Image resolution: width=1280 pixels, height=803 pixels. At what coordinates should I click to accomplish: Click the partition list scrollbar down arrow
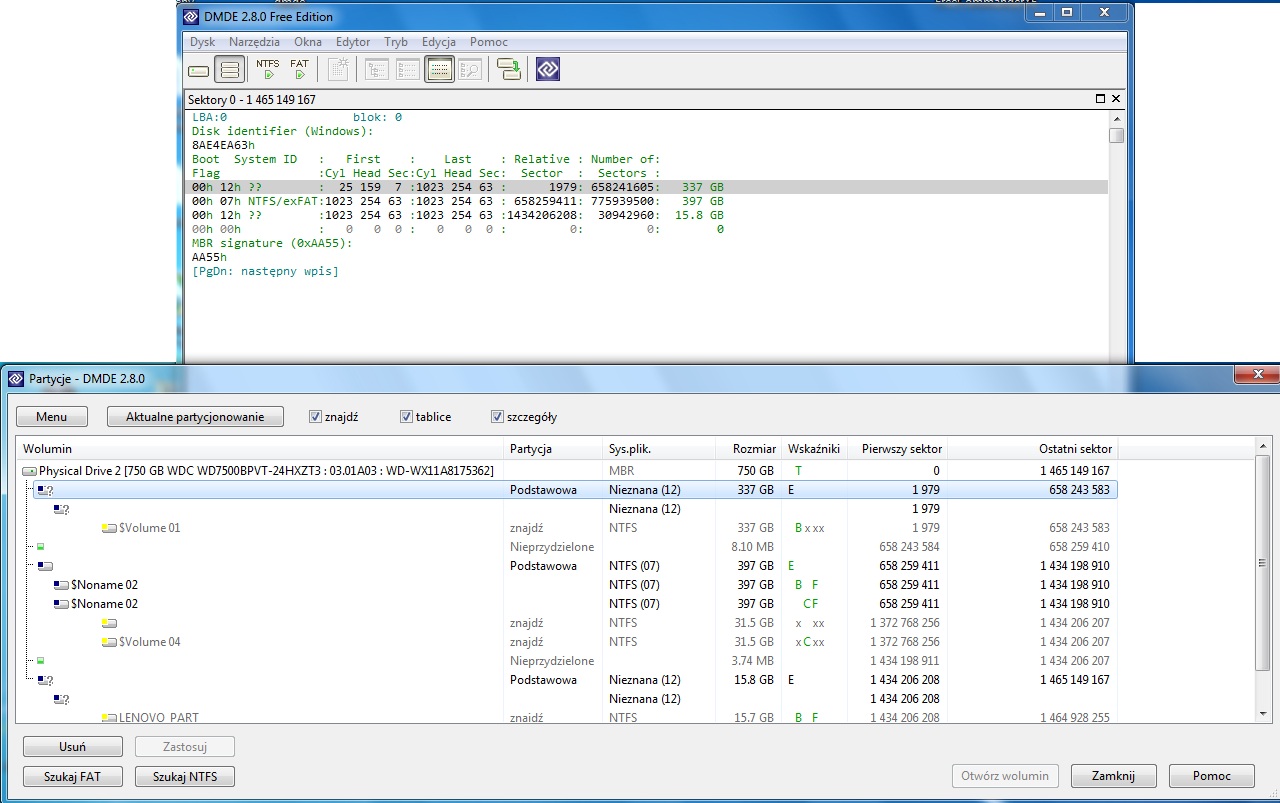[1263, 714]
